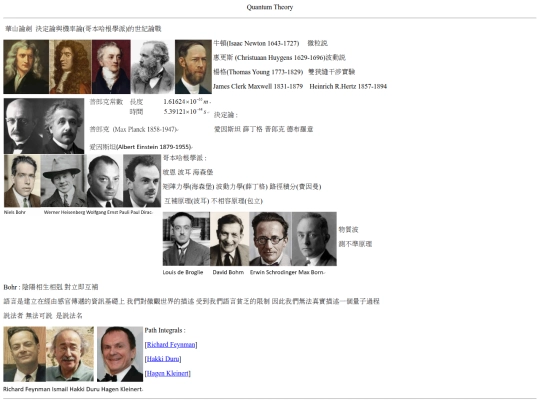540x405 pixels.
Task: Click the Niels Bohr photo
Action: 22,181
